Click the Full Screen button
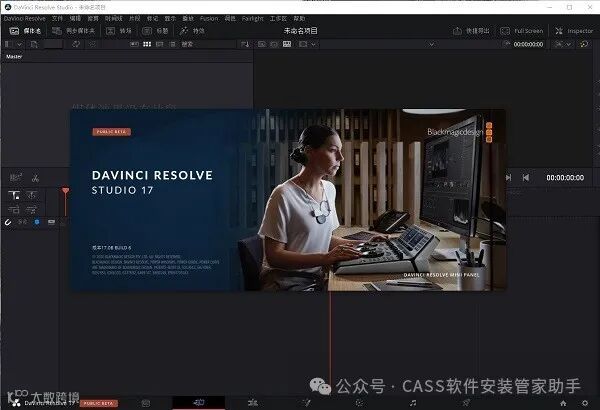The image size is (600, 410). click(x=522, y=31)
